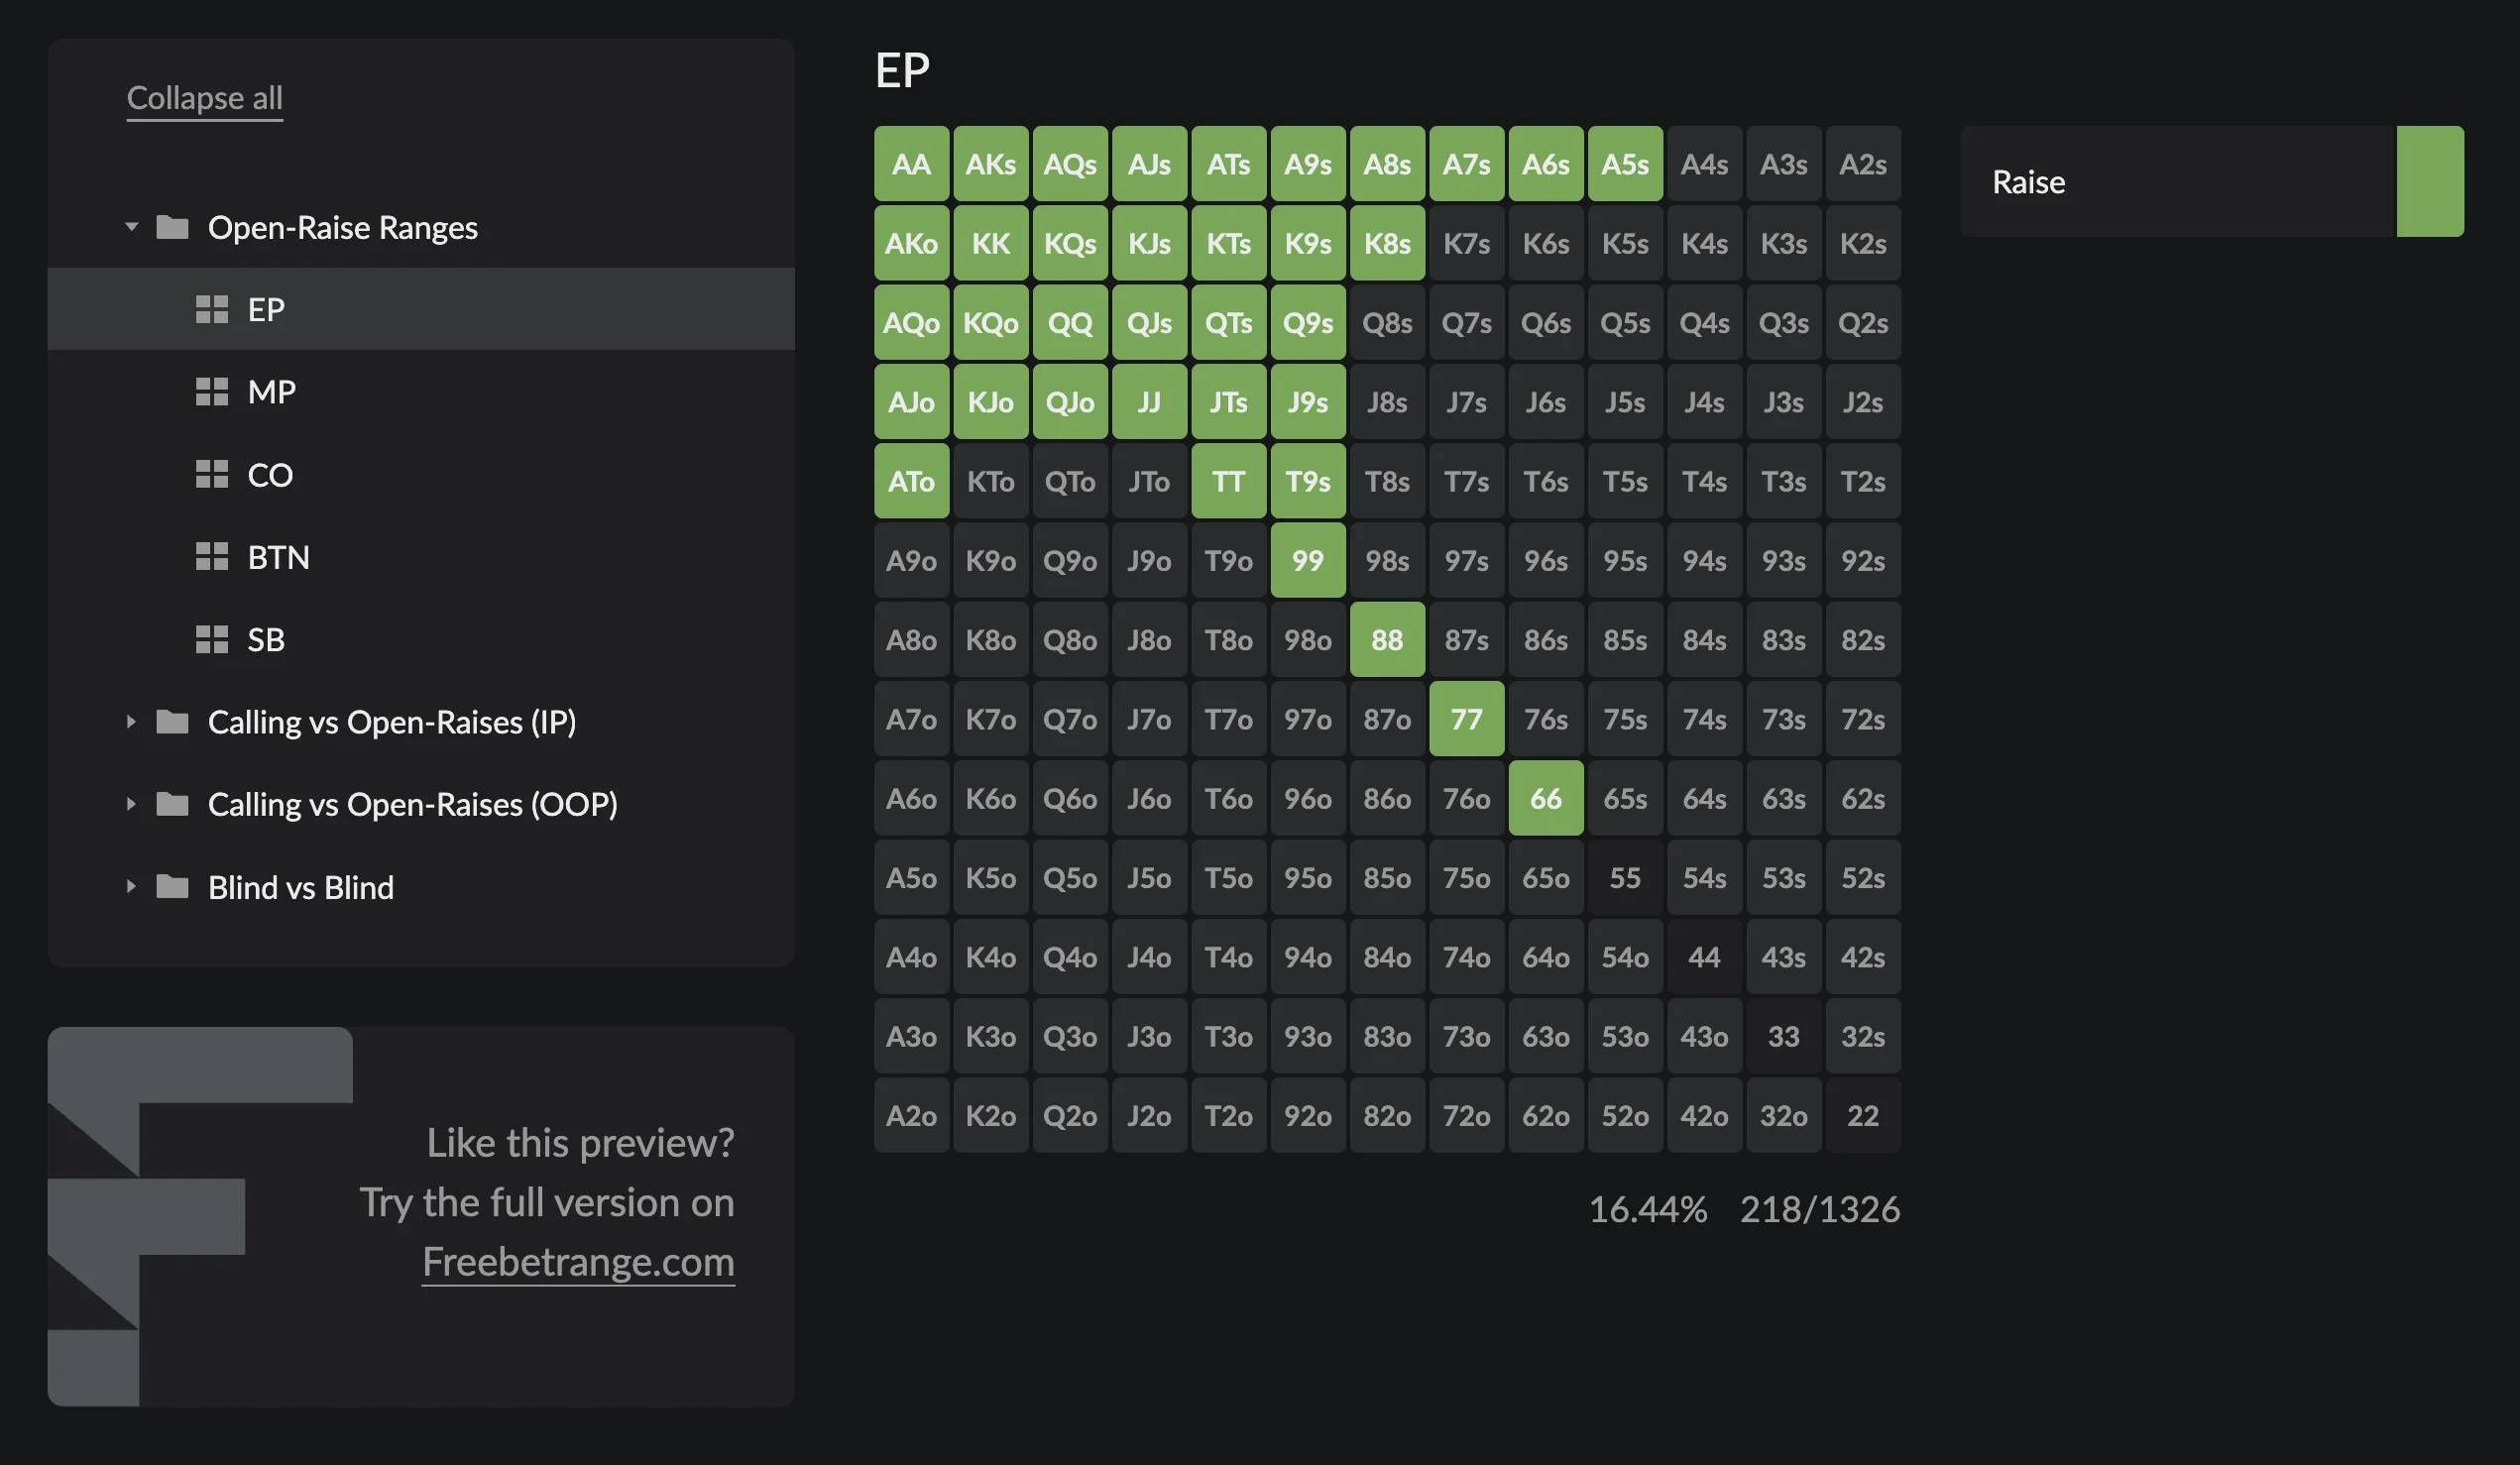Click the green Raise color swatch
Viewport: 2520px width, 1465px height.
[2430, 181]
